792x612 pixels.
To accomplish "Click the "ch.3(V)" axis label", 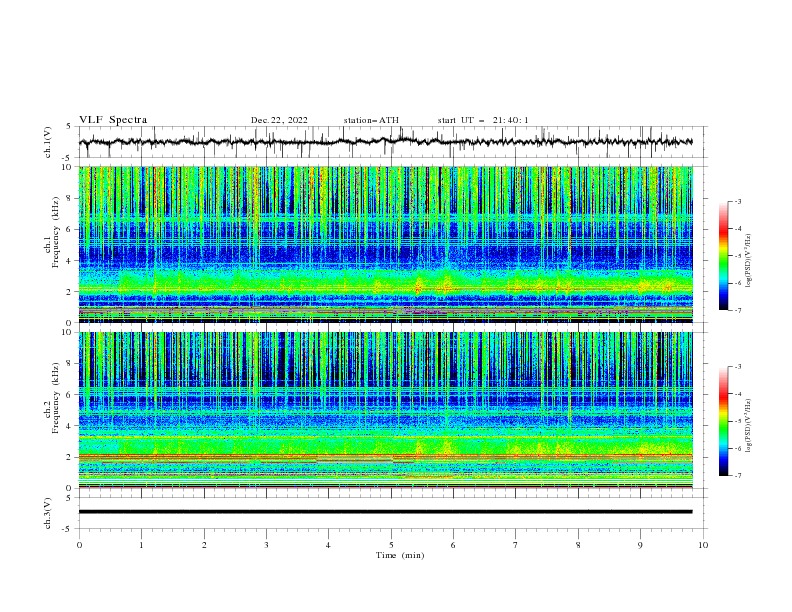I will (x=48, y=513).
